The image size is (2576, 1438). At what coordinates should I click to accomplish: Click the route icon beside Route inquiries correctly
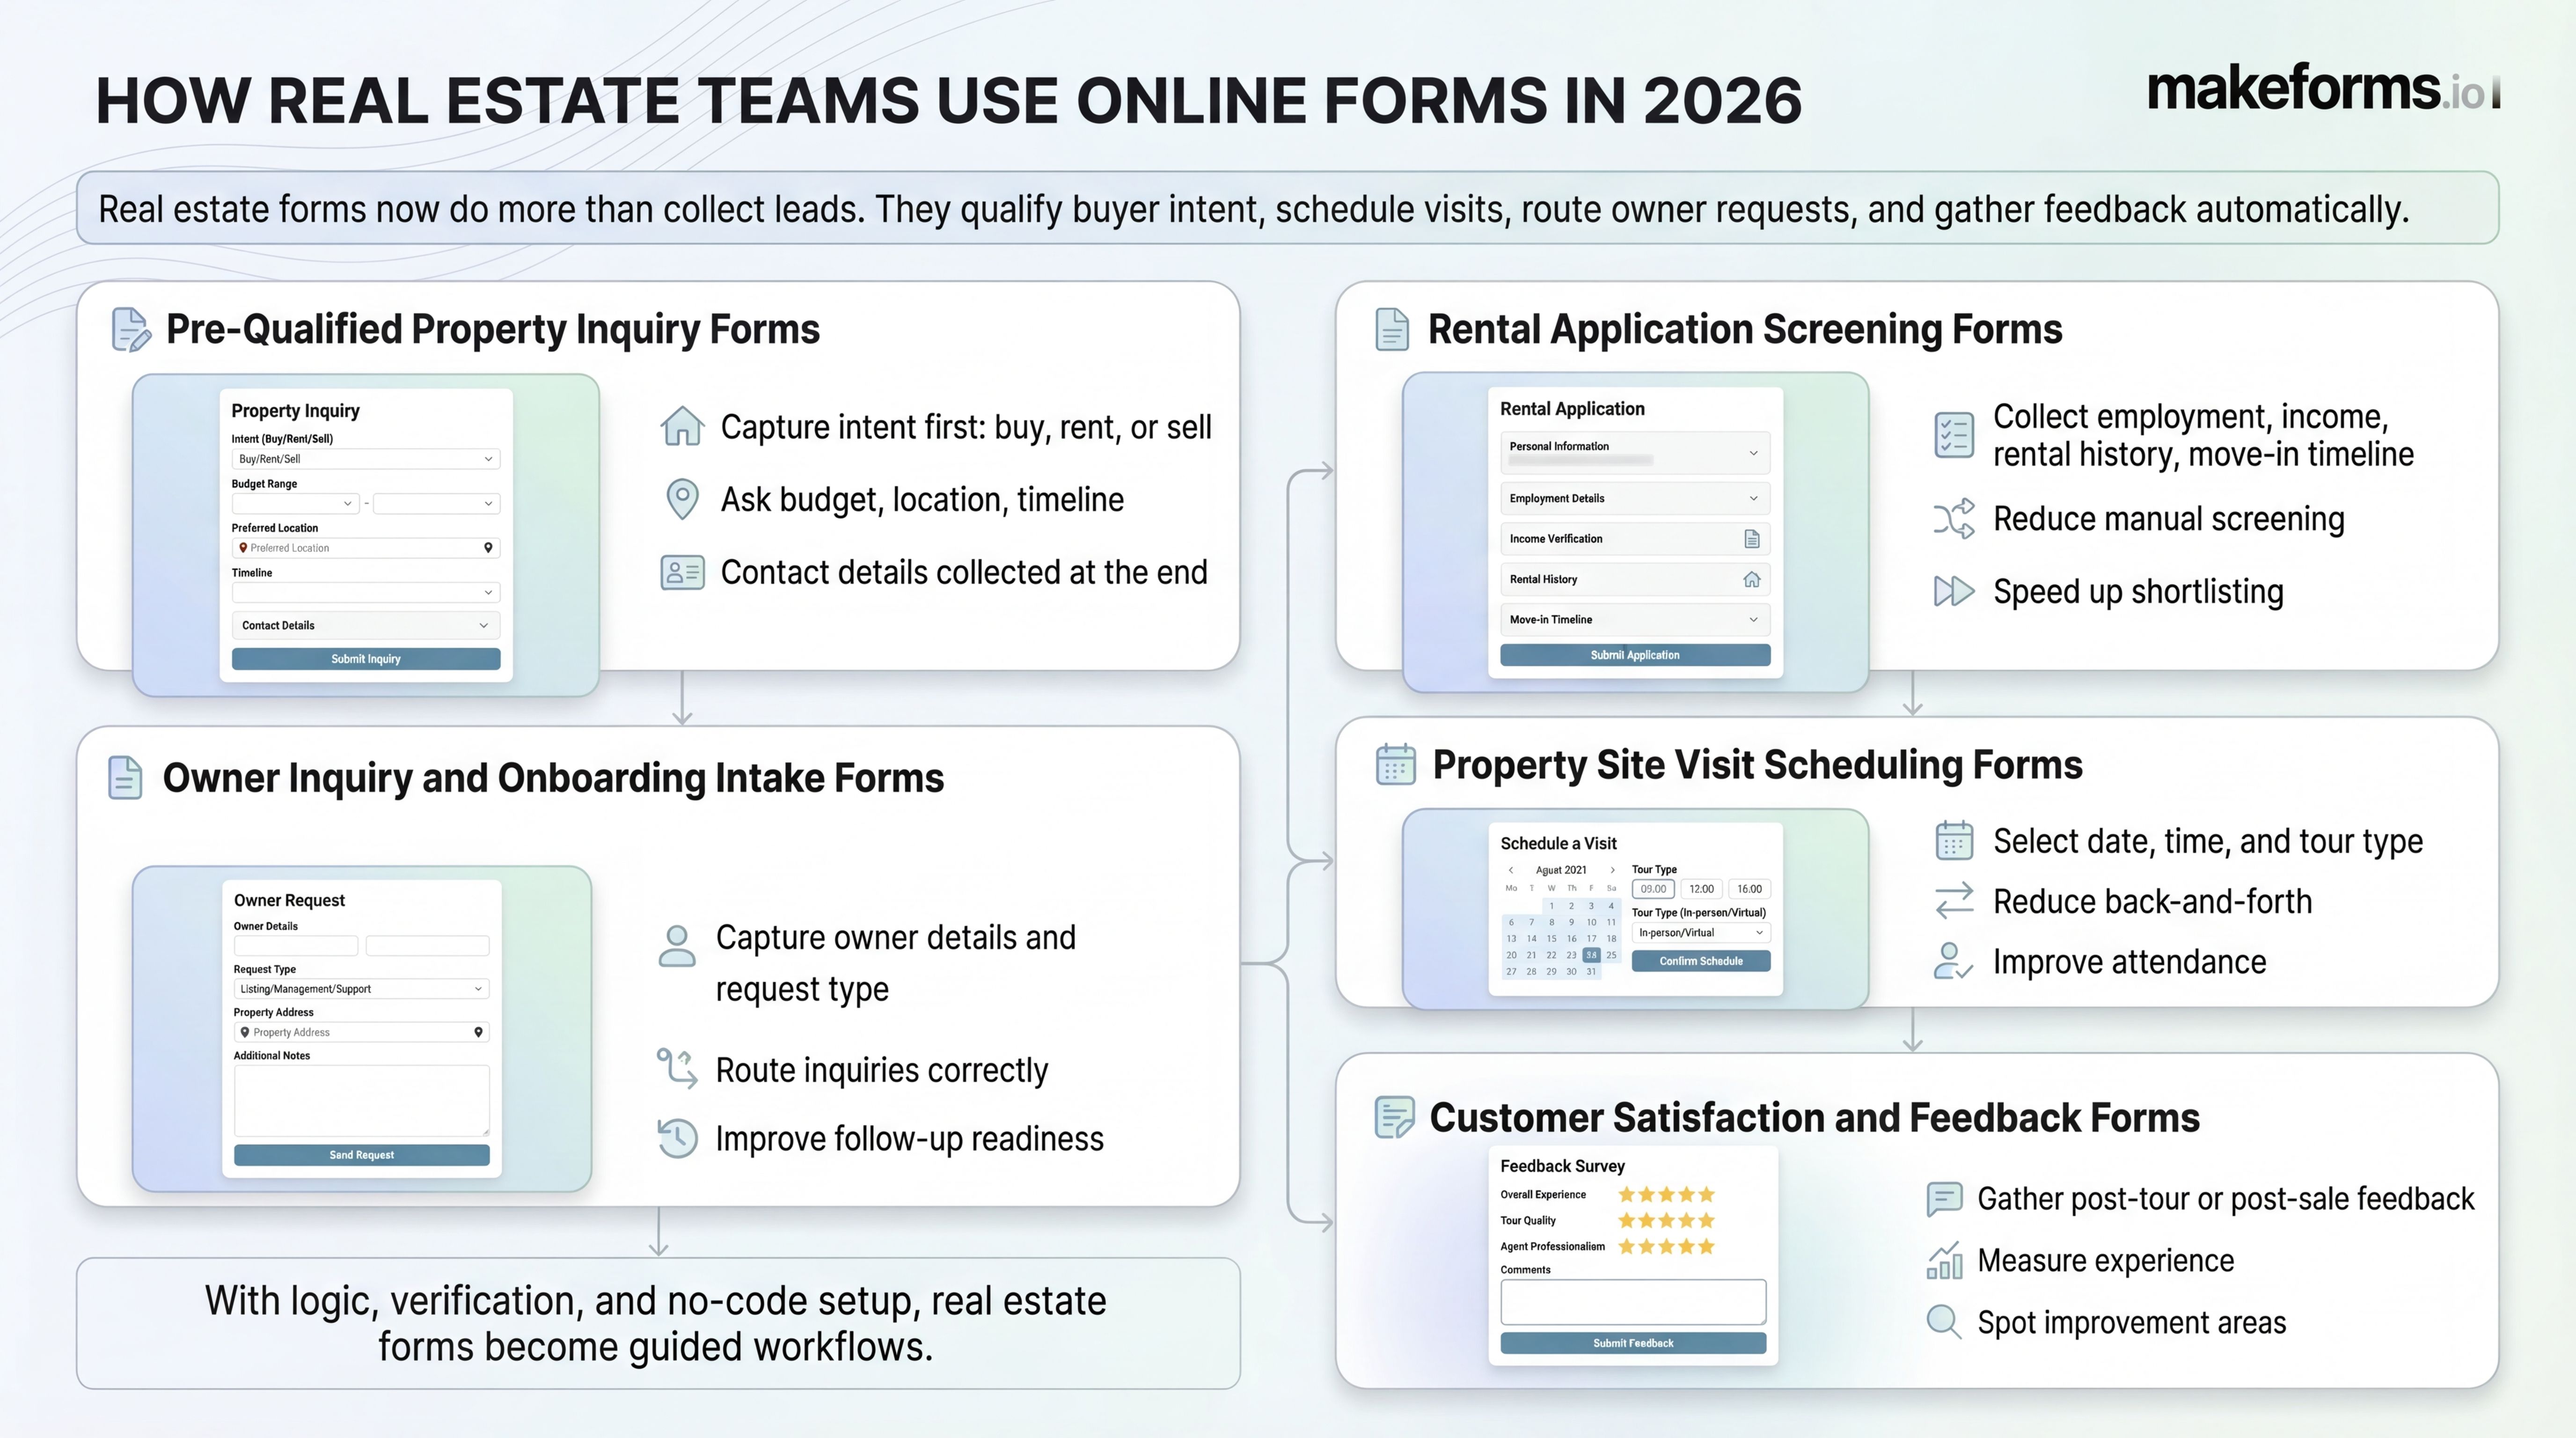pyautogui.click(x=677, y=1068)
